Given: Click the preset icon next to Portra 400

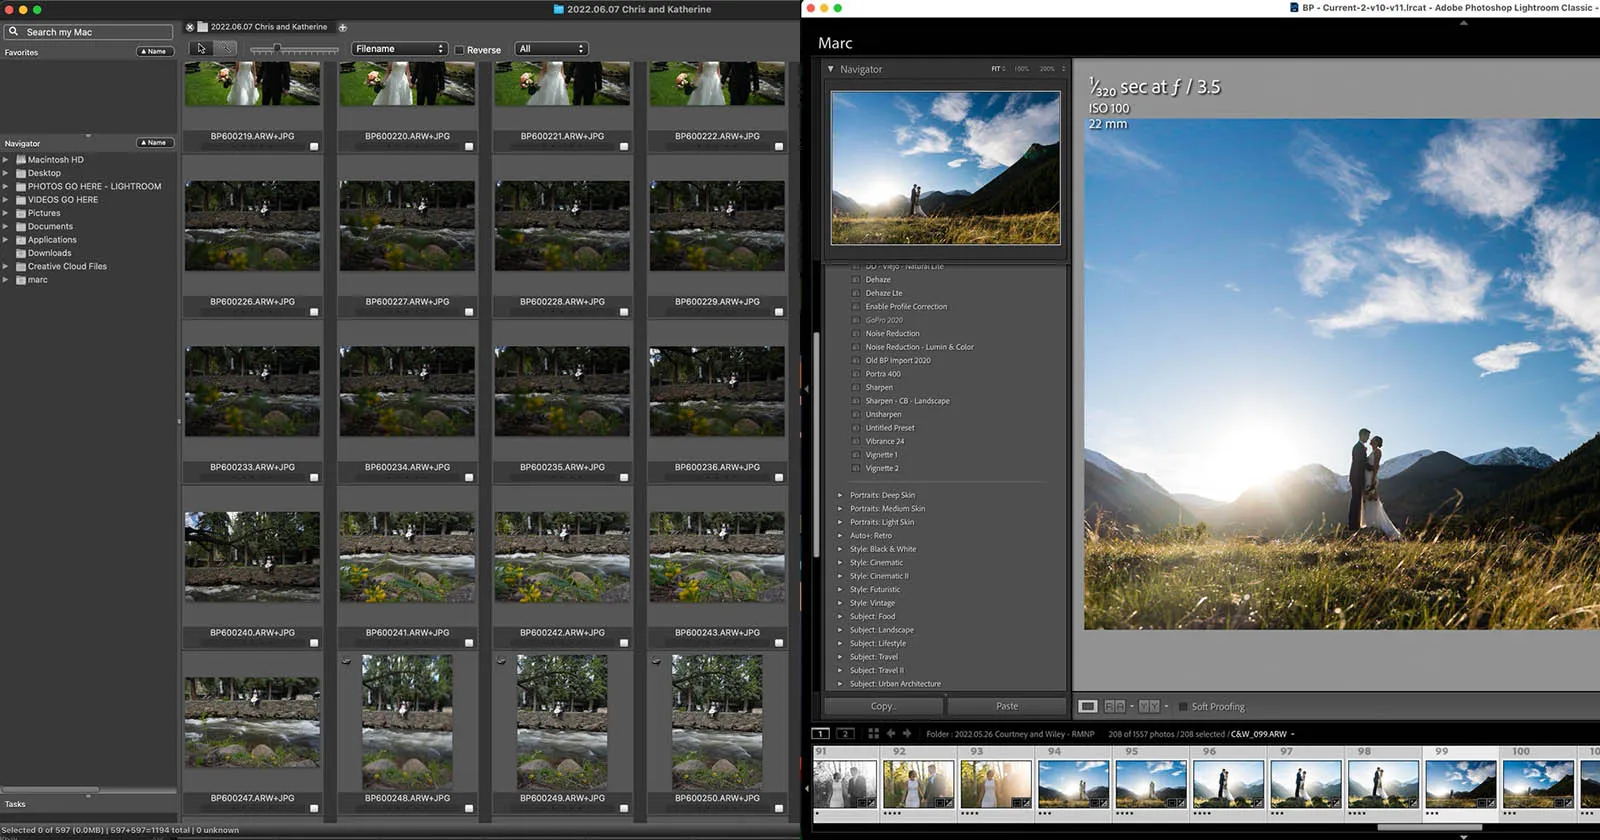Looking at the screenshot, I should 855,374.
